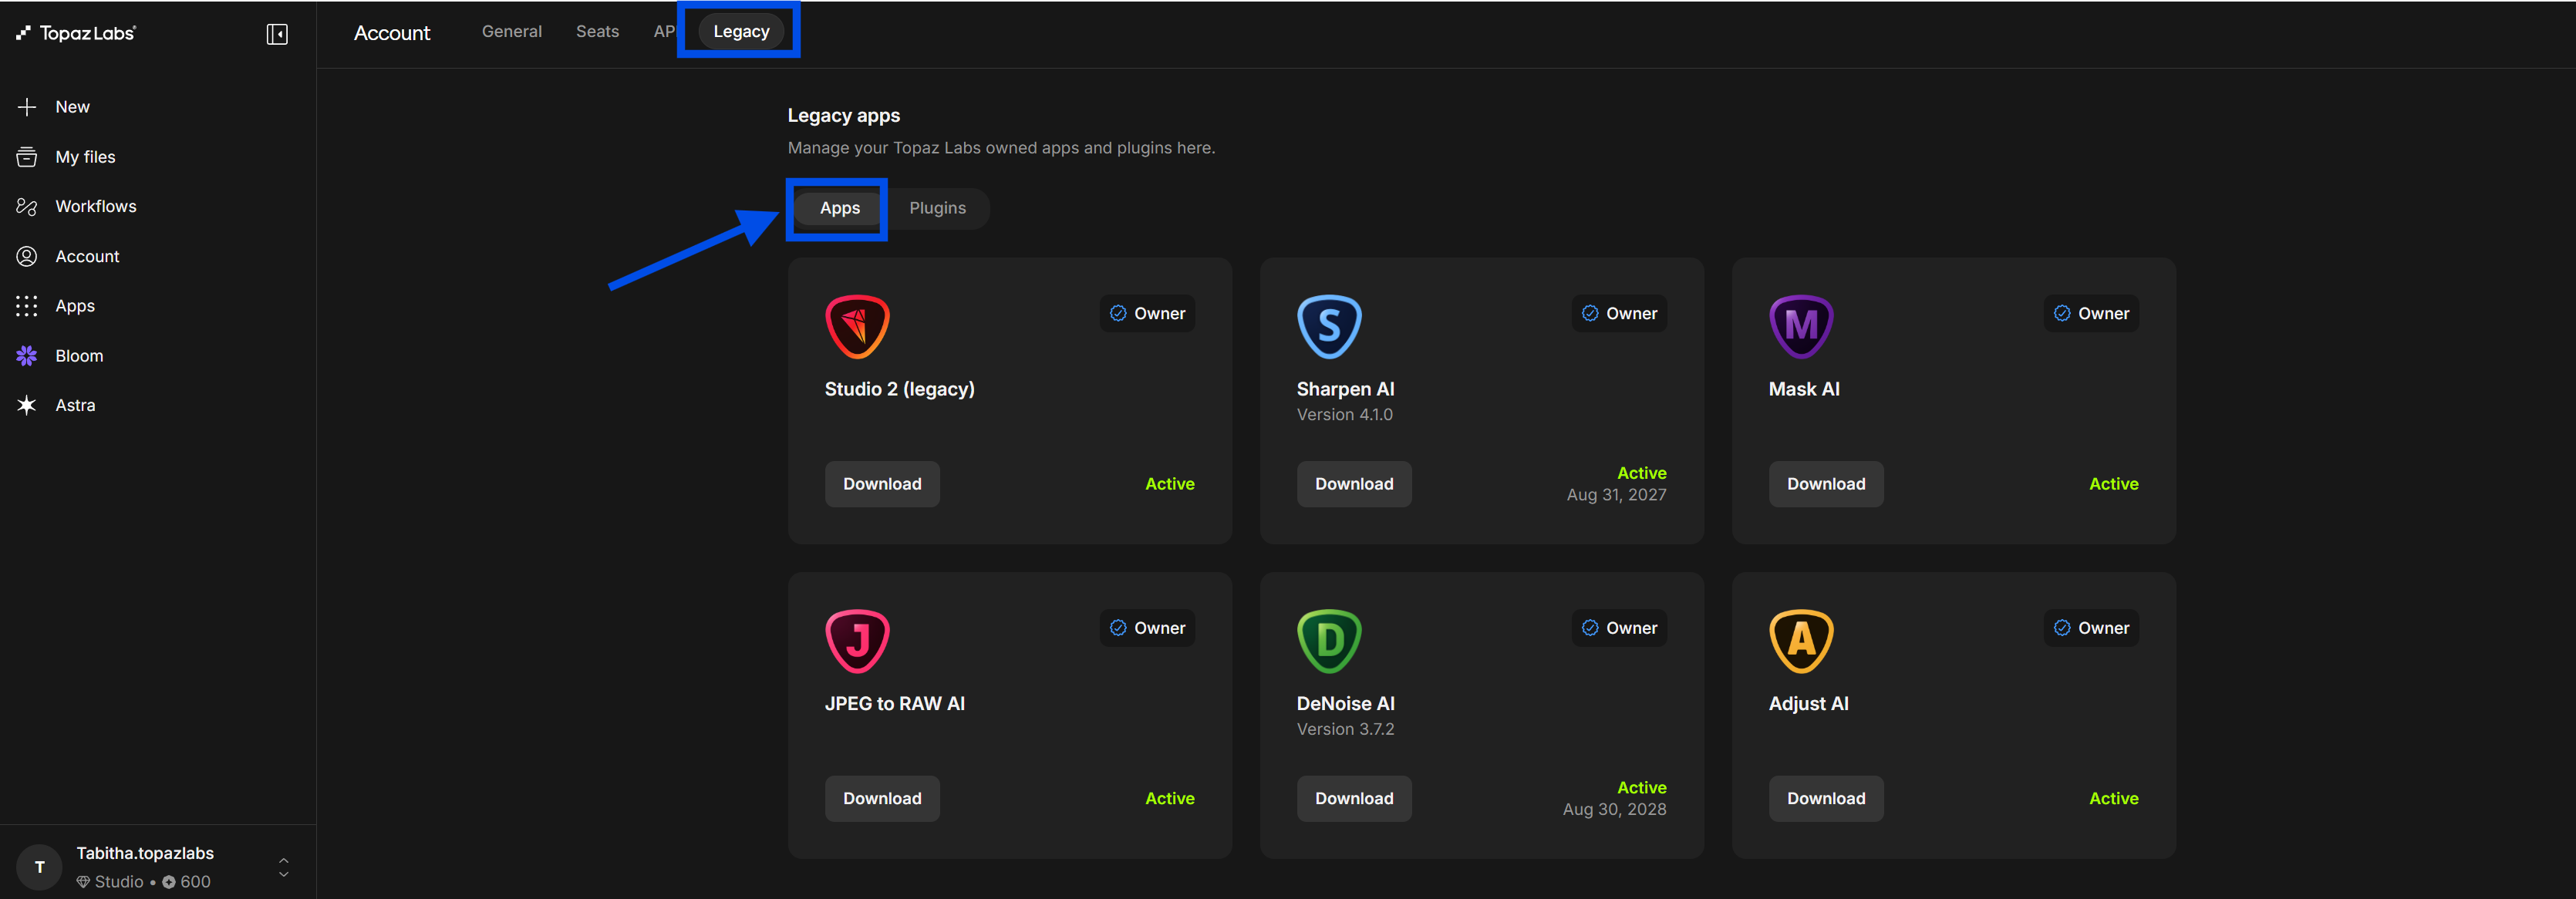The image size is (2576, 899).
Task: Click the Topaz Labs logo
Action: [76, 33]
